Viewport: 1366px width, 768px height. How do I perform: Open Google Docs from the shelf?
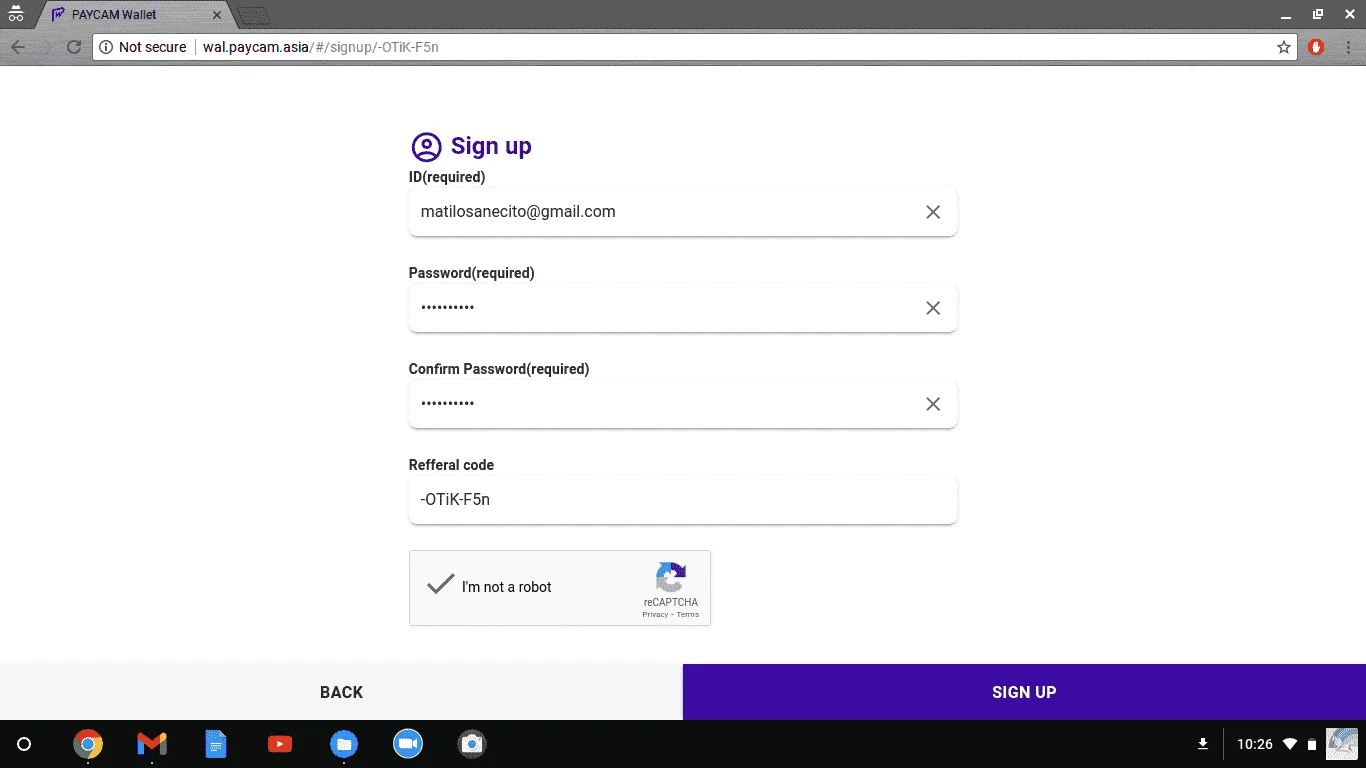216,744
